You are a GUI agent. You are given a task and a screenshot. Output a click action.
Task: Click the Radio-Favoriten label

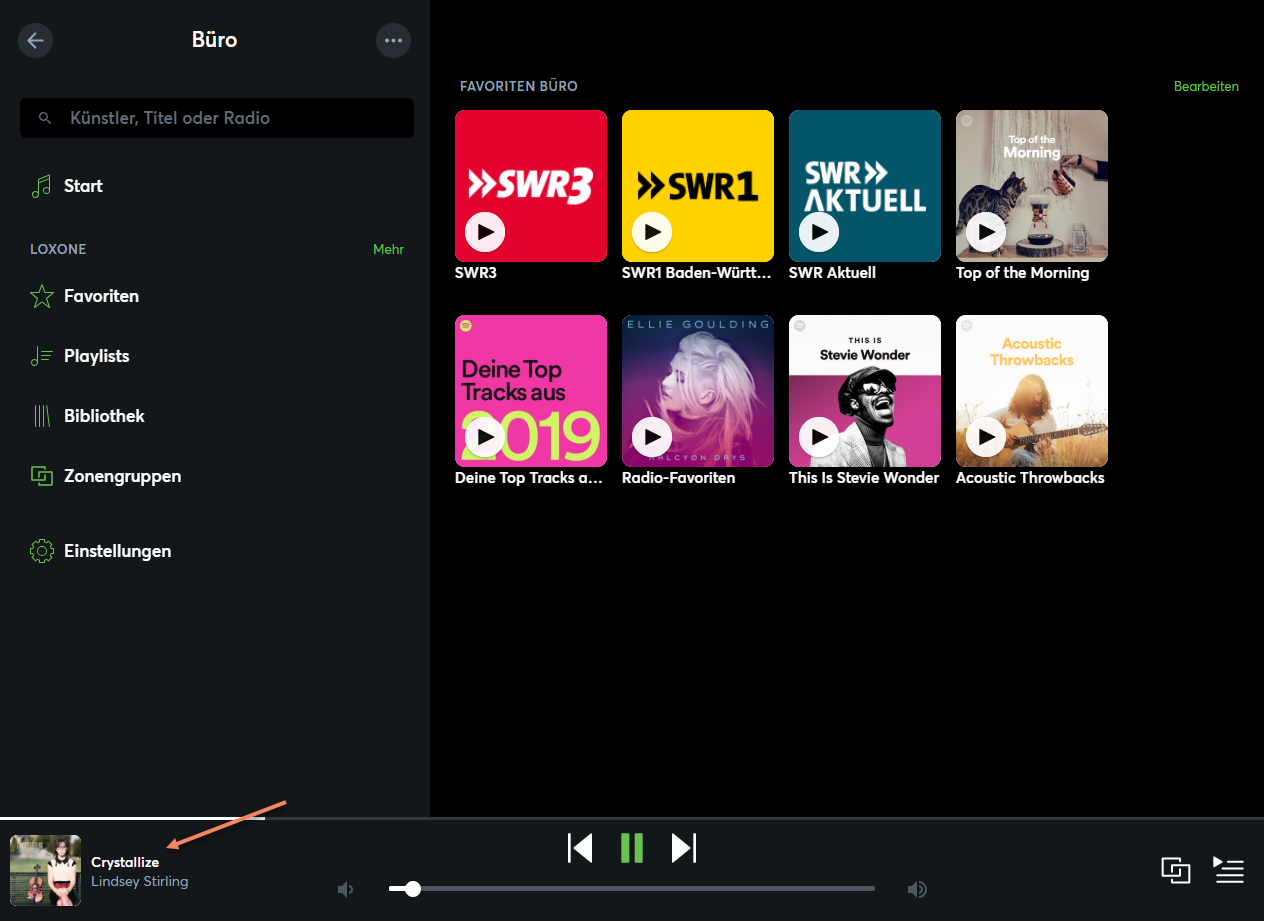pyautogui.click(x=678, y=478)
